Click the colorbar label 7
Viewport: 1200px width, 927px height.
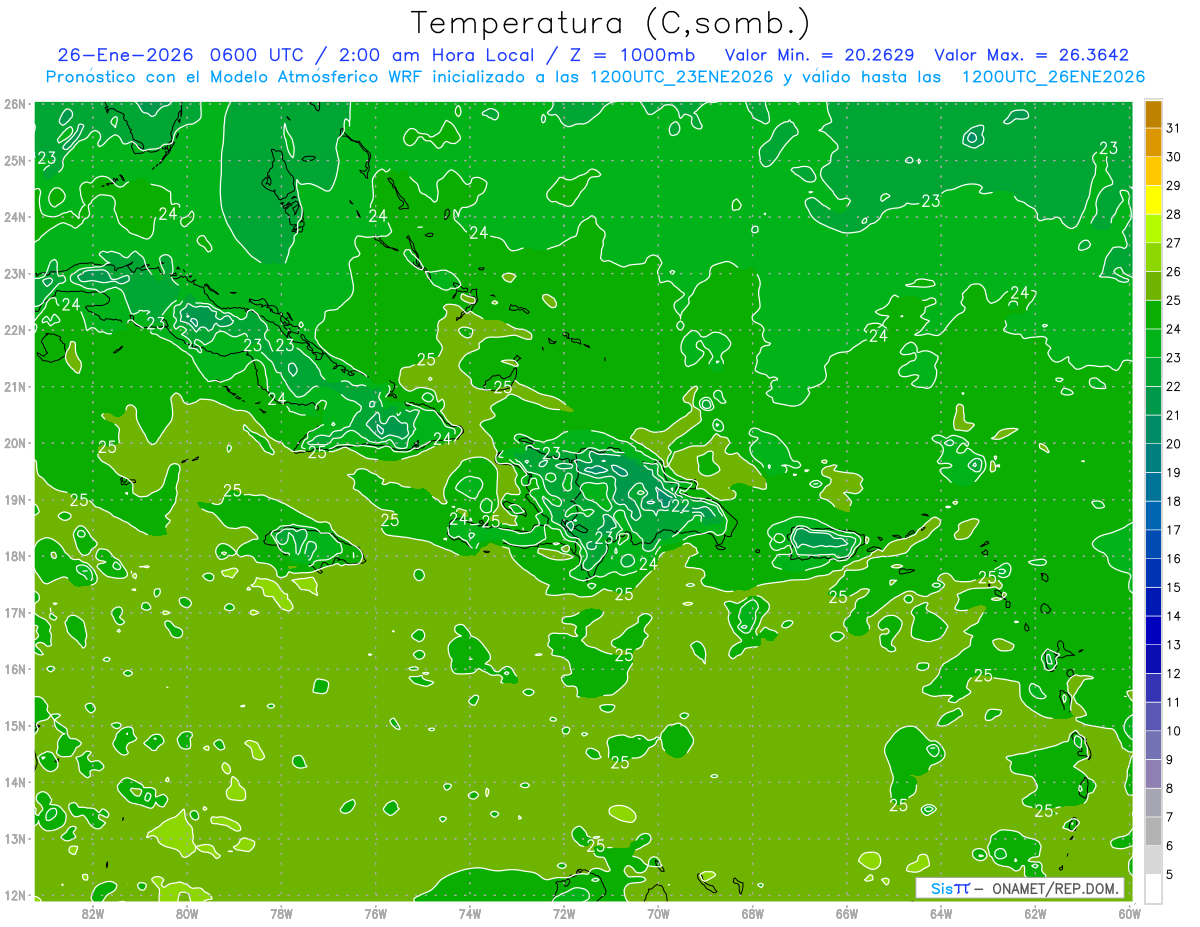click(1170, 817)
